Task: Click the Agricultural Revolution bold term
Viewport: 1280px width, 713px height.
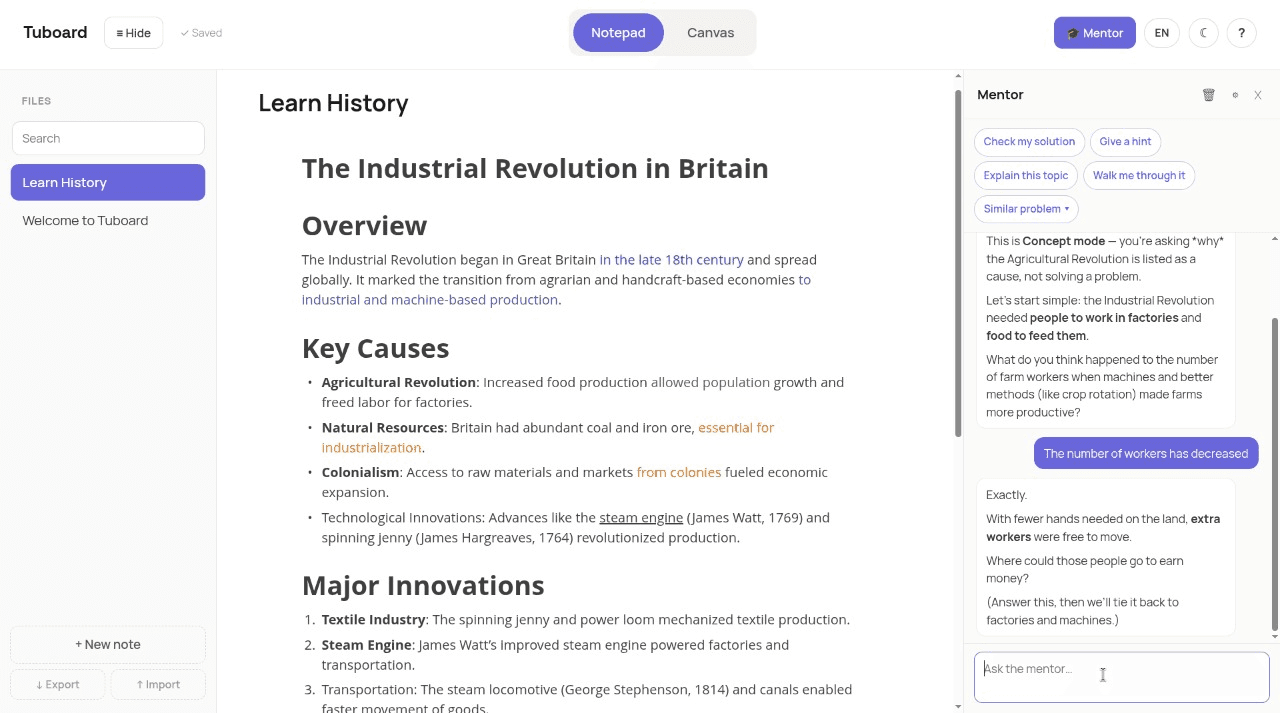Action: pyautogui.click(x=398, y=383)
